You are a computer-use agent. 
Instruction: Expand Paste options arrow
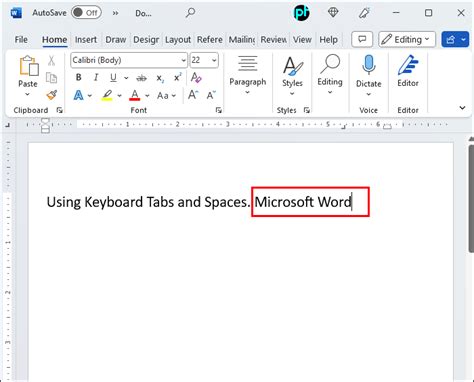click(x=27, y=94)
